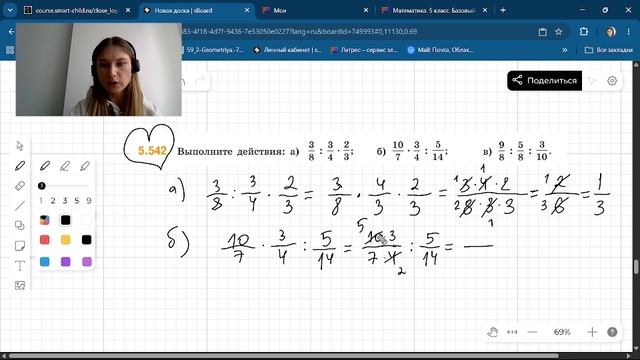This screenshot has width=640, height=360.
Task: Open the custom gradient color picker swatch
Action: tap(44, 220)
